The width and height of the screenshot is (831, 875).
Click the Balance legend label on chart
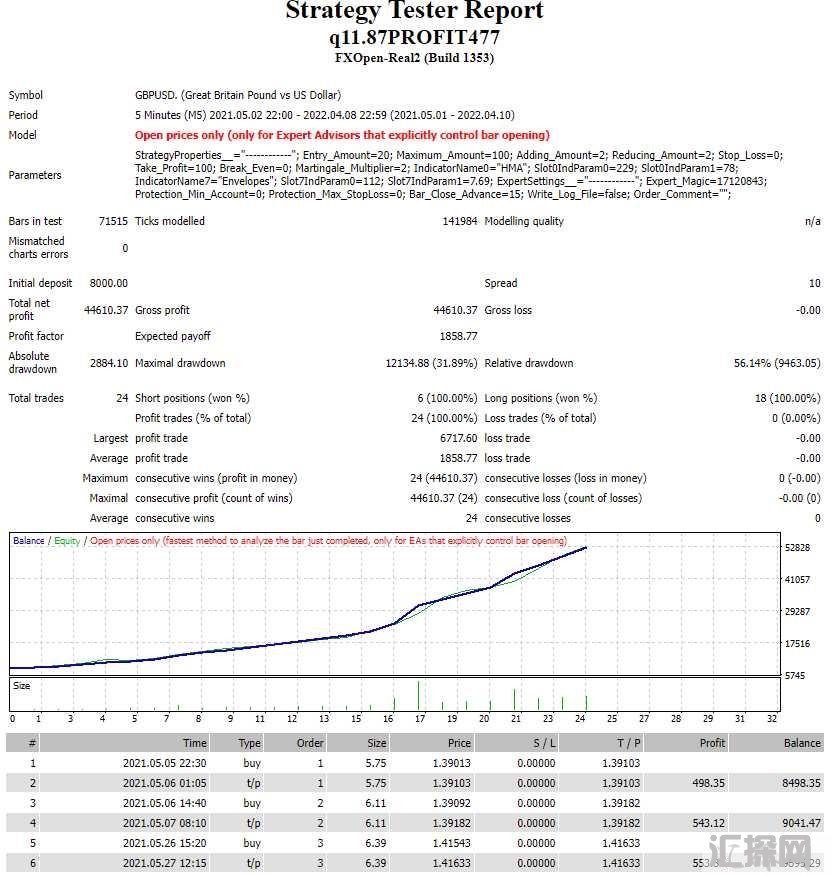[28, 541]
